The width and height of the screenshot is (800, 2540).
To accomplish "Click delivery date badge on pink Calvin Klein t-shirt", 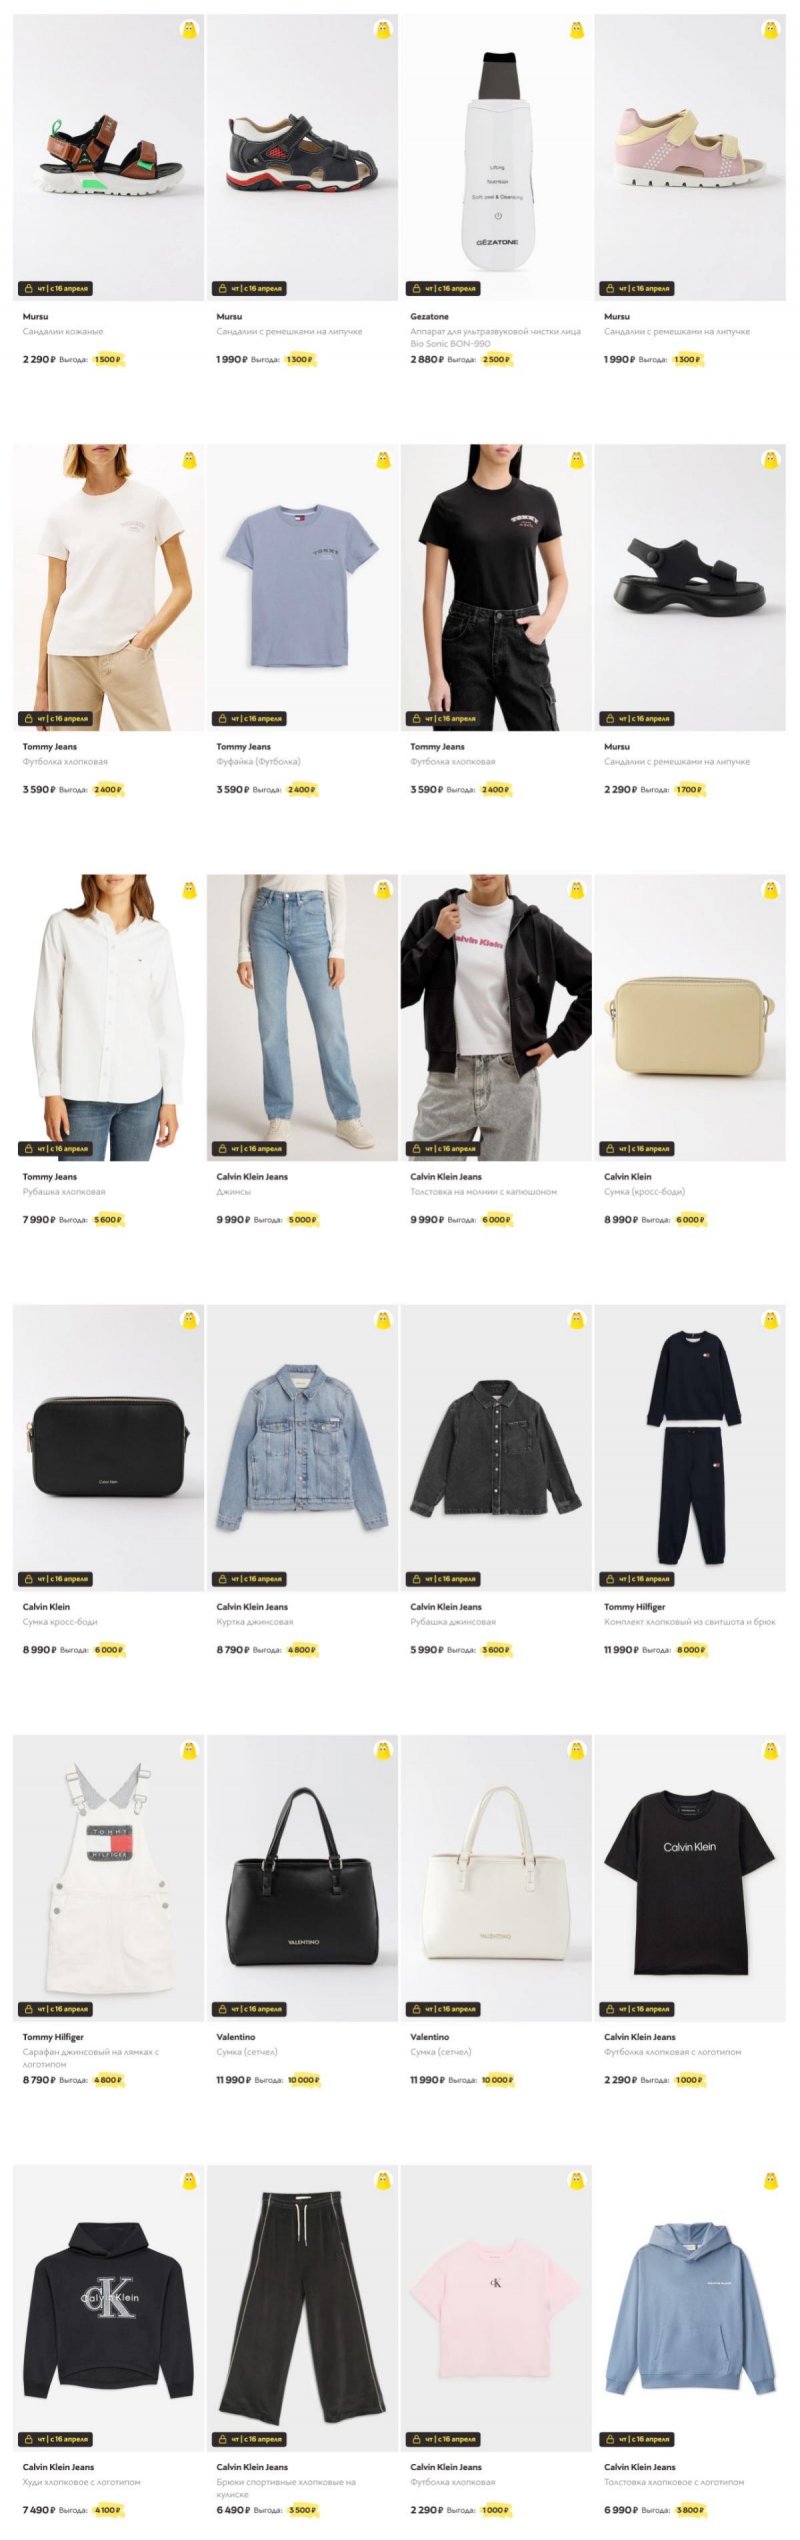I will click(x=444, y=2438).
